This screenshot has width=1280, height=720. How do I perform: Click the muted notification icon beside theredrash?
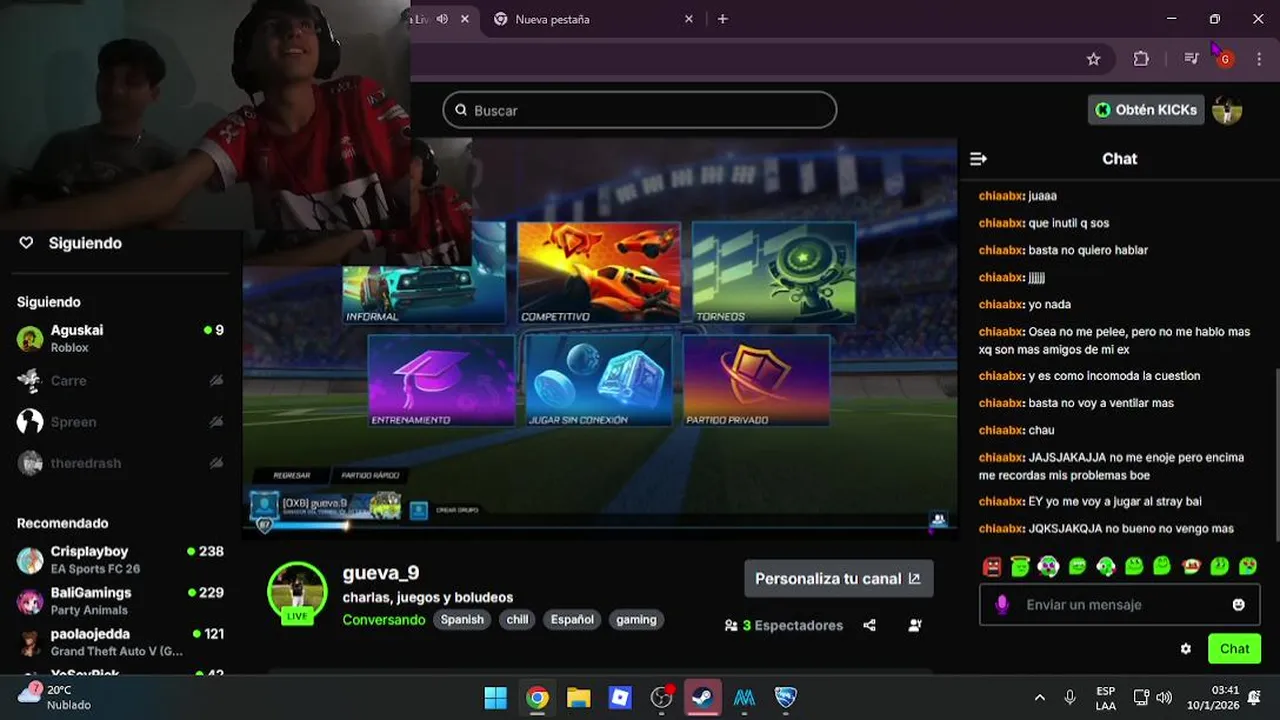click(216, 463)
